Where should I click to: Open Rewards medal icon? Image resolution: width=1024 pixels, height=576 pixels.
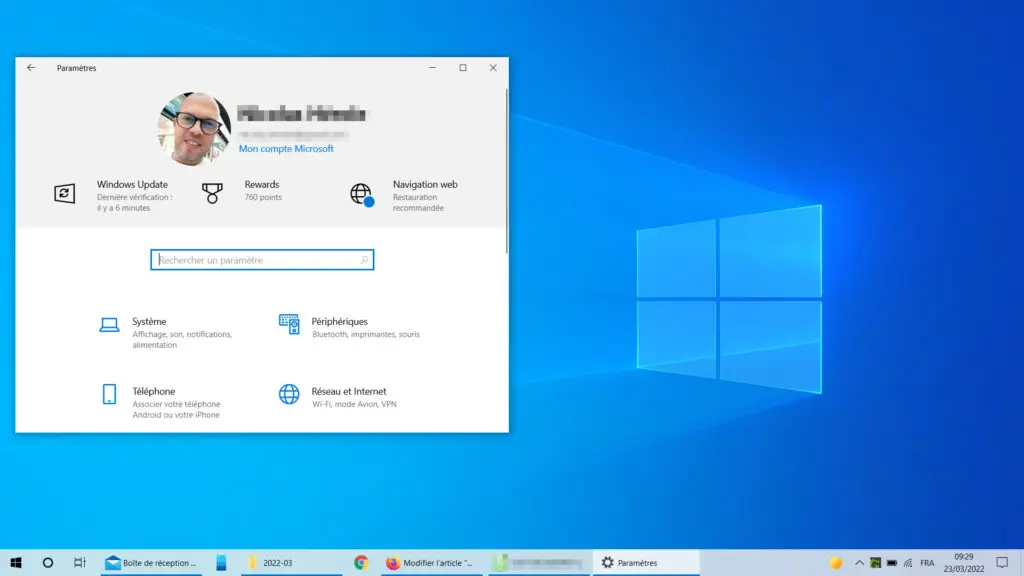click(x=212, y=193)
